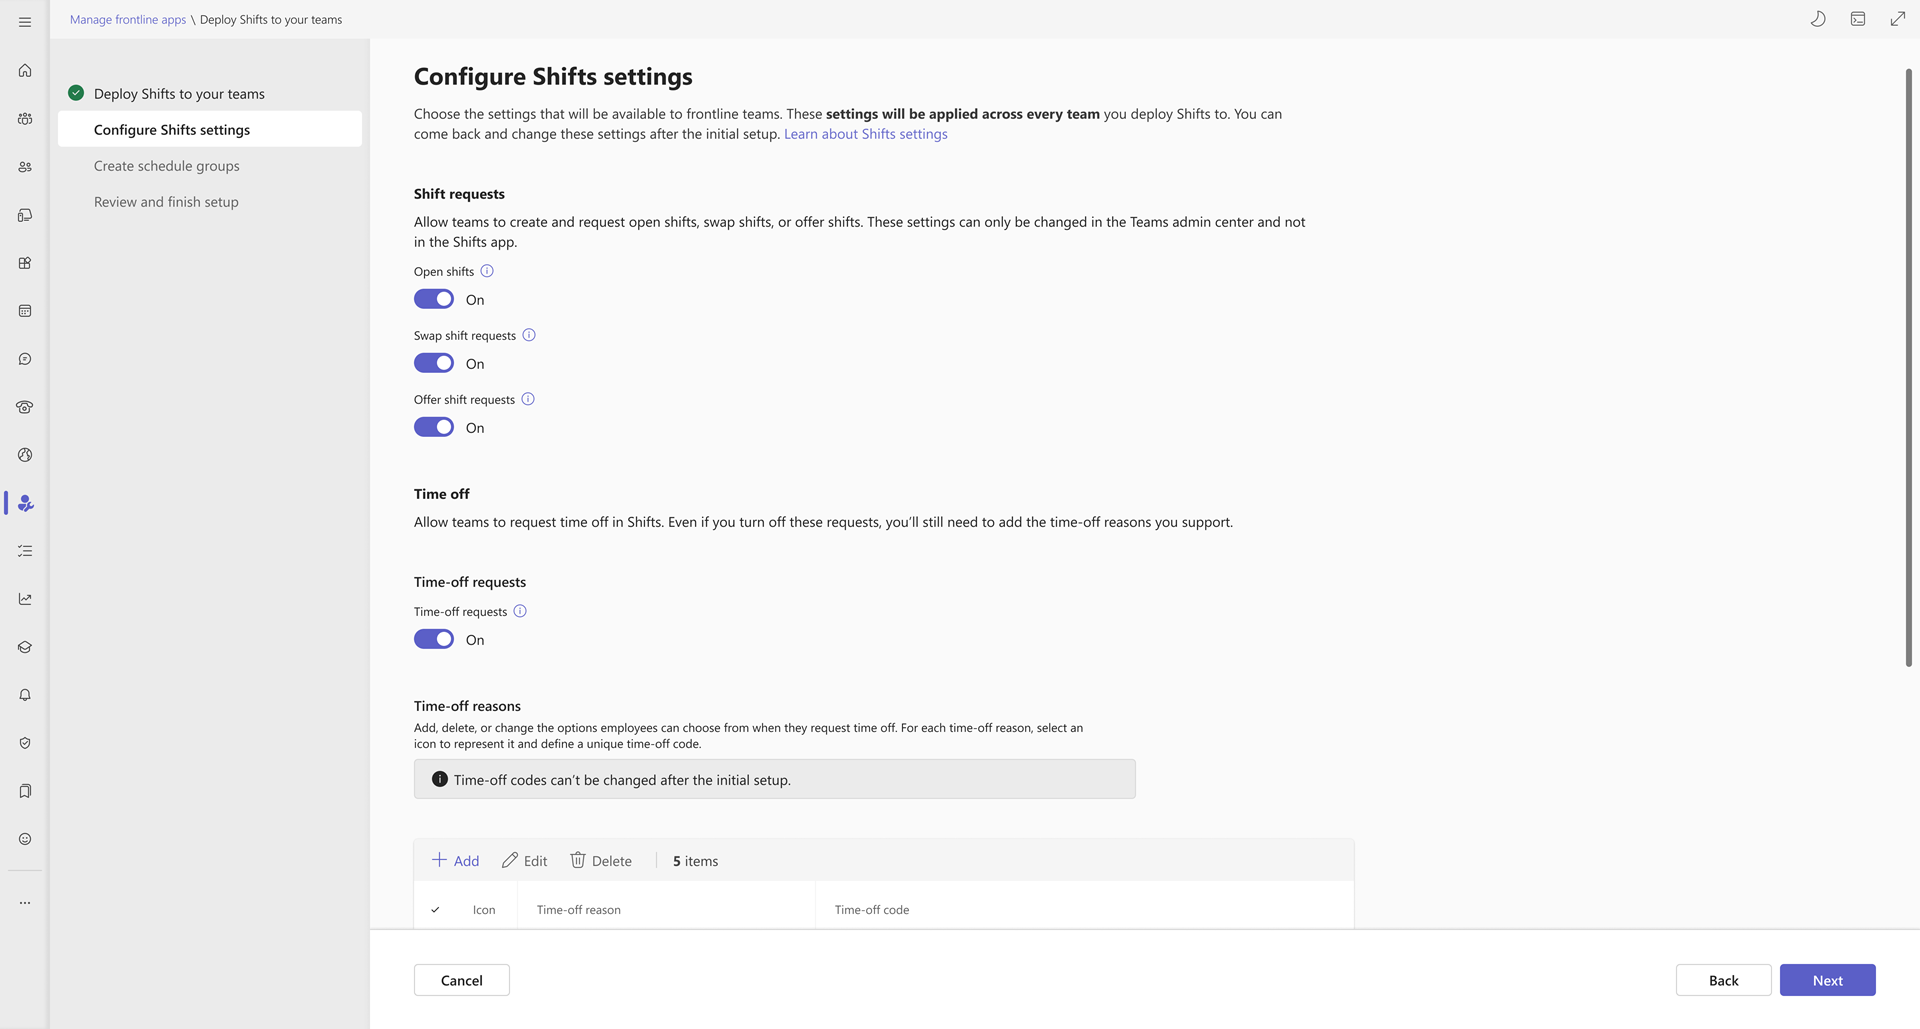Viewport: 1920px width, 1029px height.
Task: Go to Review and finish setup step
Action: pos(166,202)
